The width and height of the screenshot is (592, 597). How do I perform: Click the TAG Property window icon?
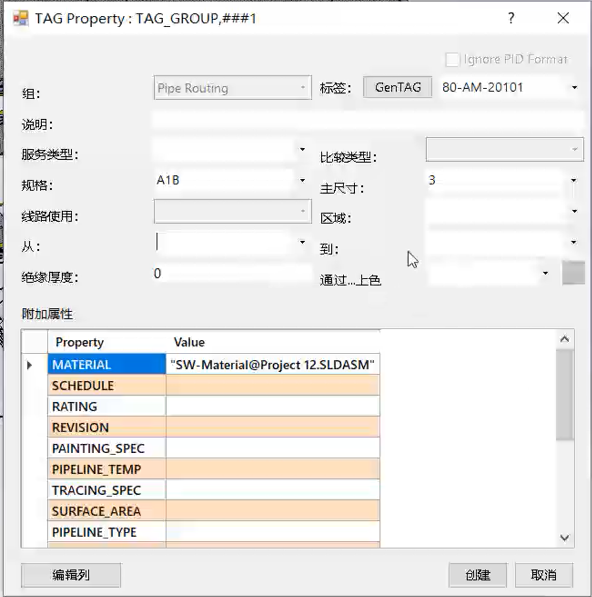tap(21, 18)
